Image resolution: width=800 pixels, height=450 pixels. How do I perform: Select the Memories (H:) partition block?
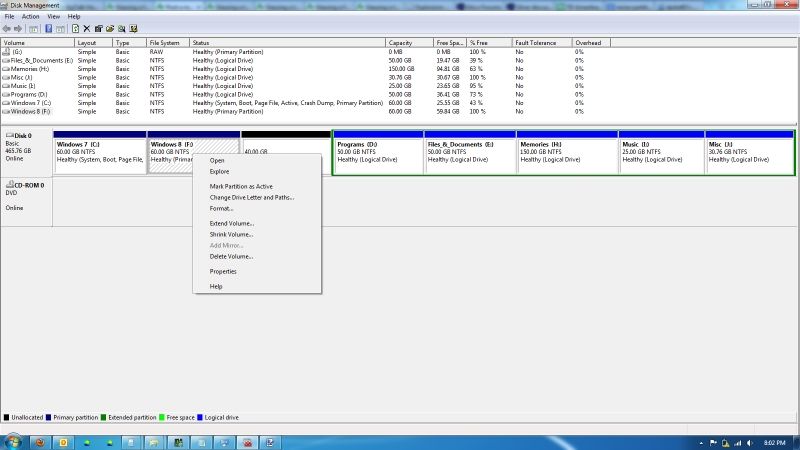pos(567,152)
